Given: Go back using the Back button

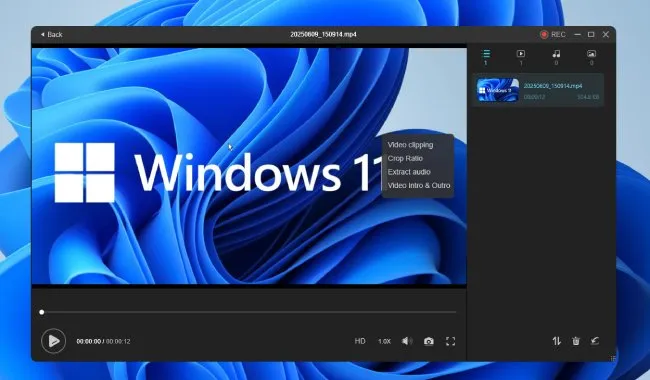Looking at the screenshot, I should [x=51, y=34].
